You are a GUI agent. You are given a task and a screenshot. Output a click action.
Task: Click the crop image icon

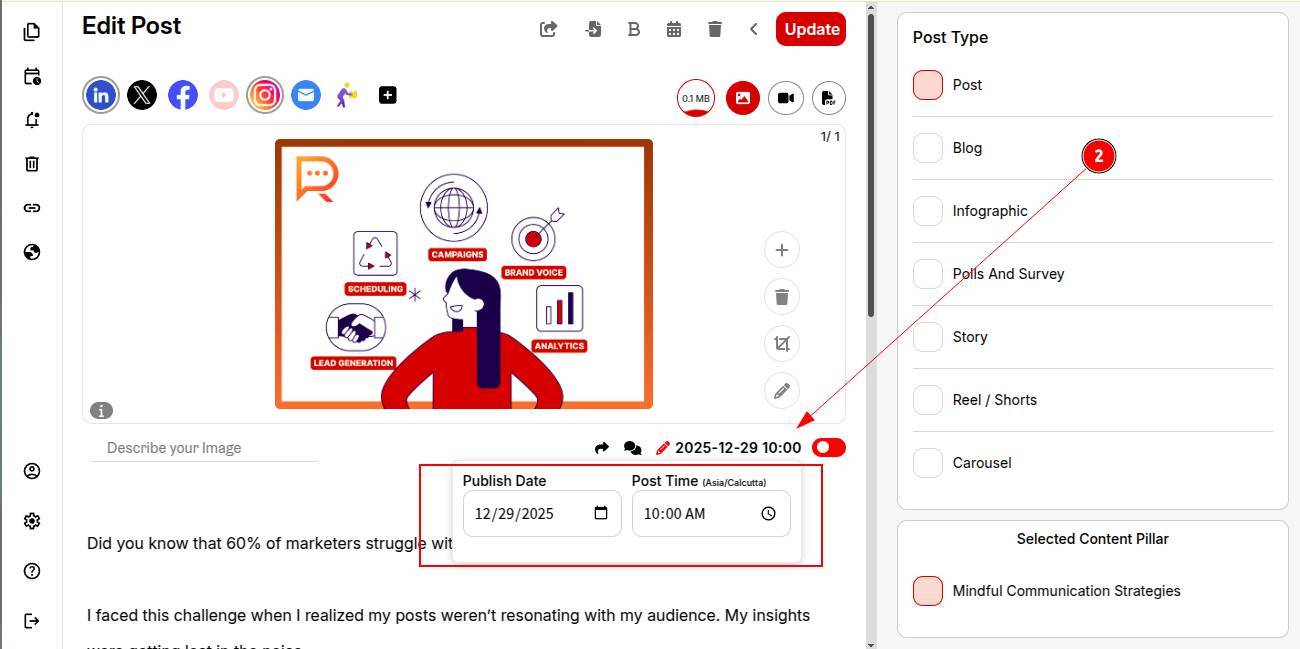[x=782, y=344]
